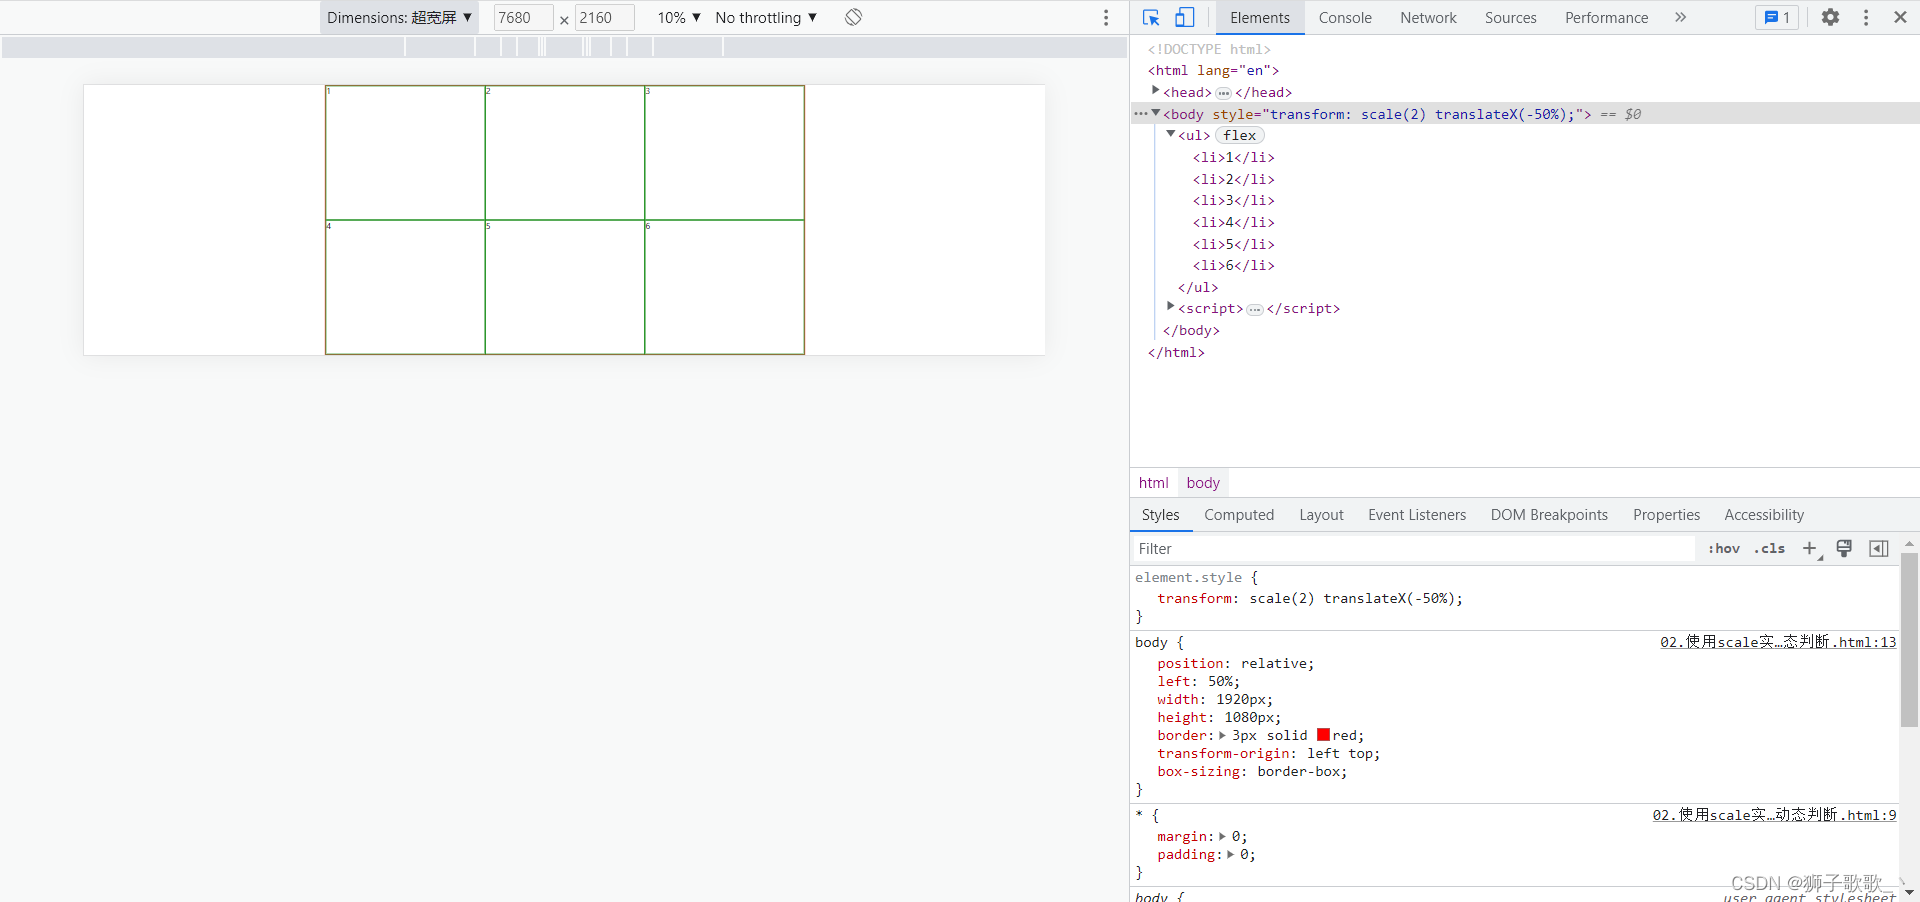
Task: Open device toolbar more options menu
Action: (1106, 18)
